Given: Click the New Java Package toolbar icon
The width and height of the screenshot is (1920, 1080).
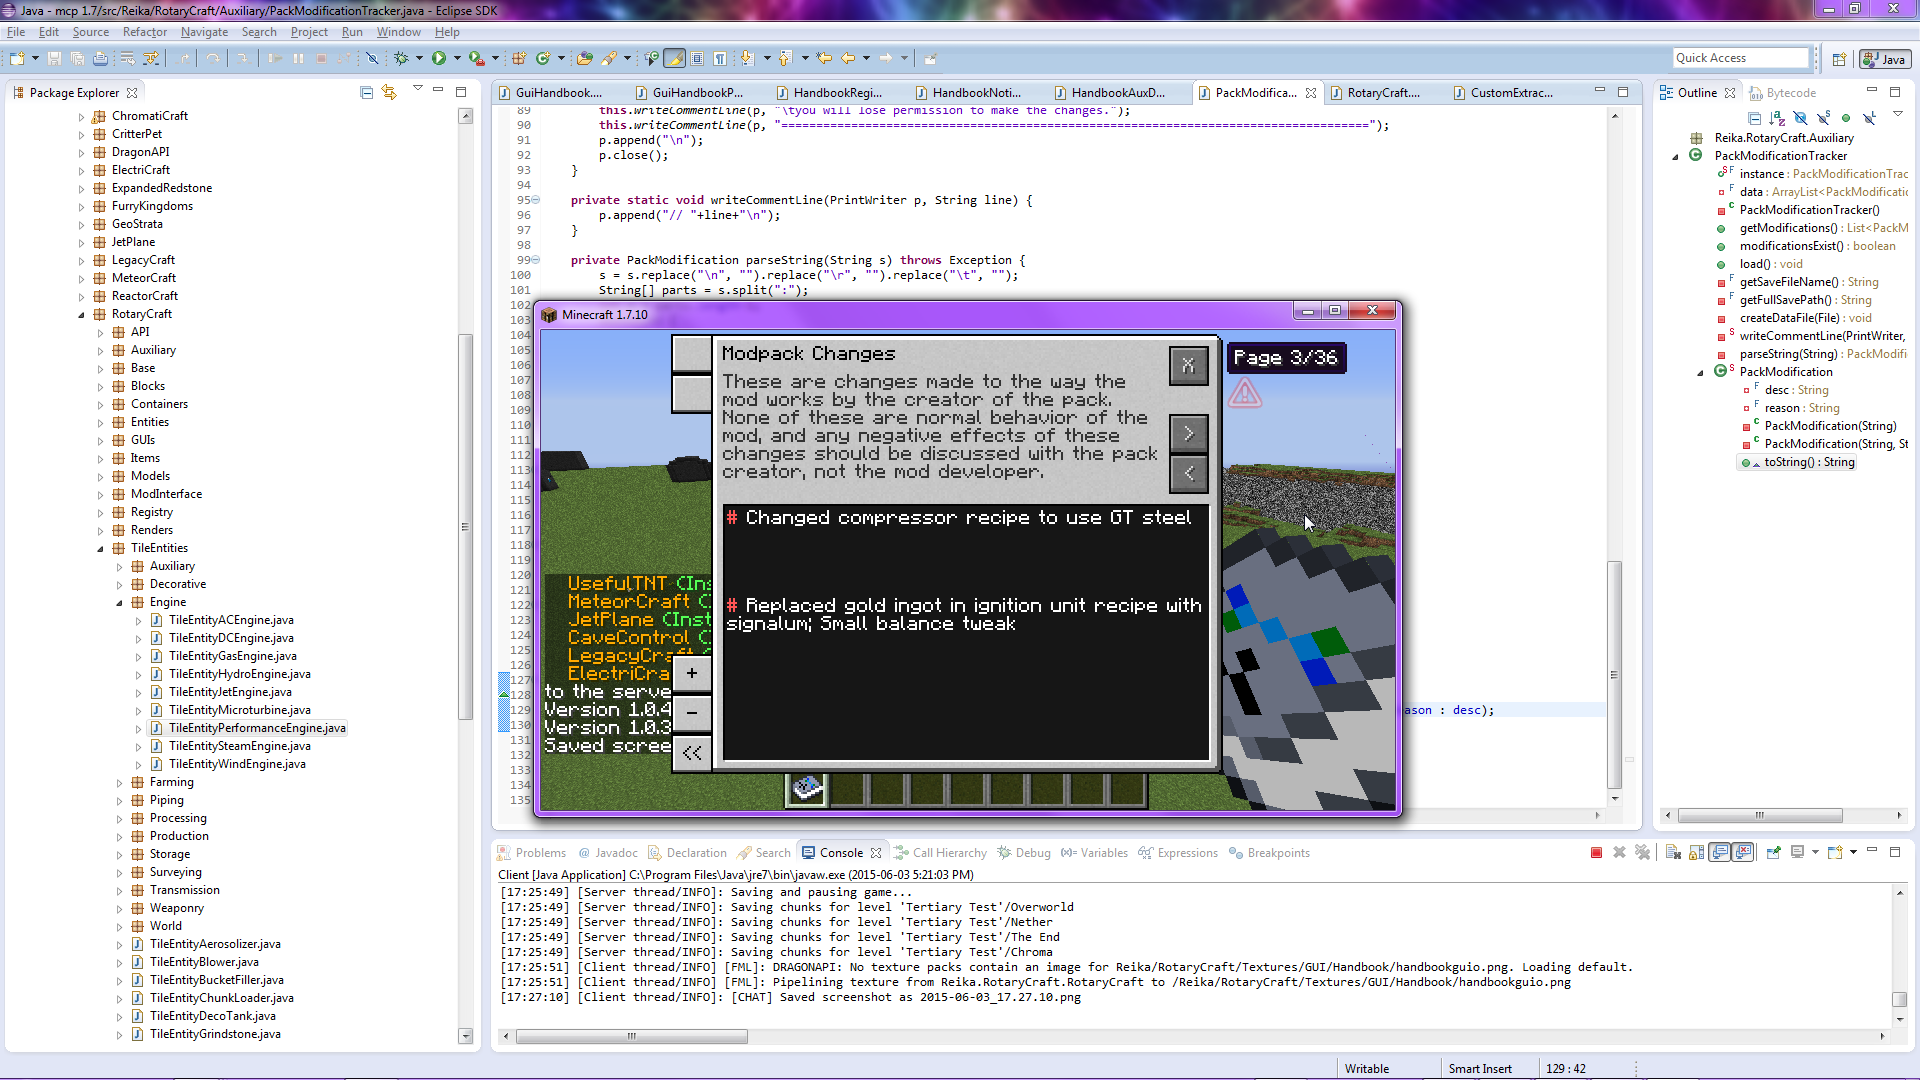Looking at the screenshot, I should point(519,59).
